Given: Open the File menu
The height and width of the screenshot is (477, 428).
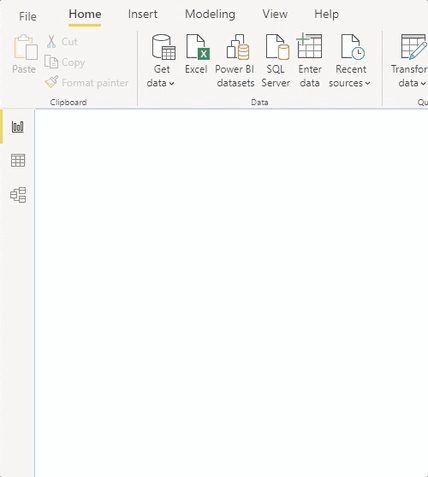Looking at the screenshot, I should [x=27, y=16].
